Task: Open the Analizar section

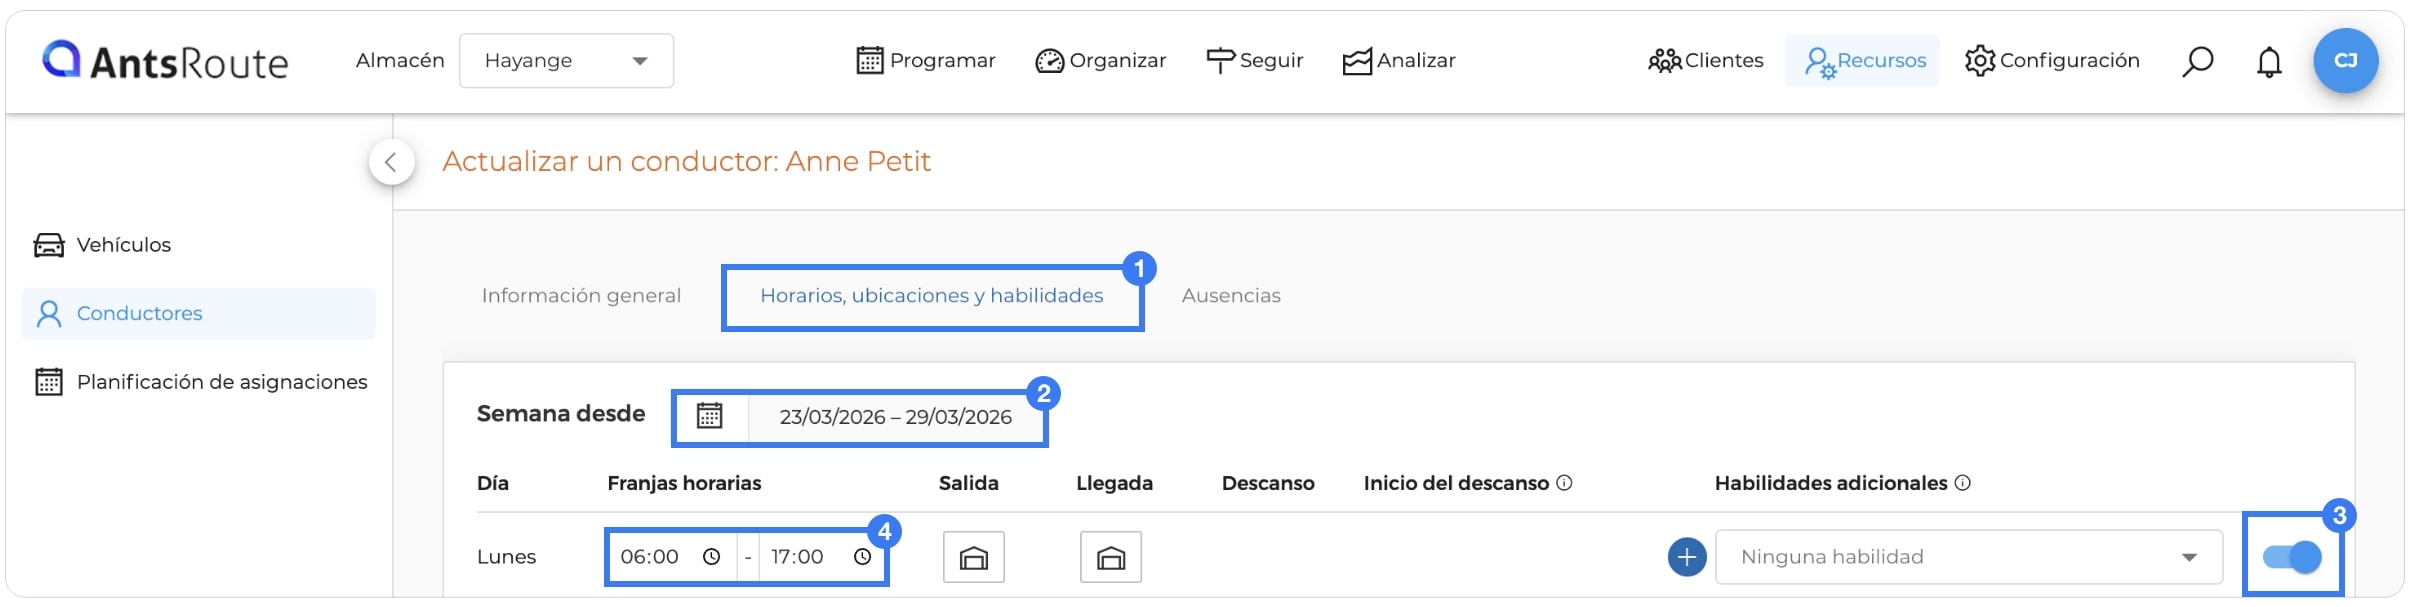Action: coord(1399,61)
